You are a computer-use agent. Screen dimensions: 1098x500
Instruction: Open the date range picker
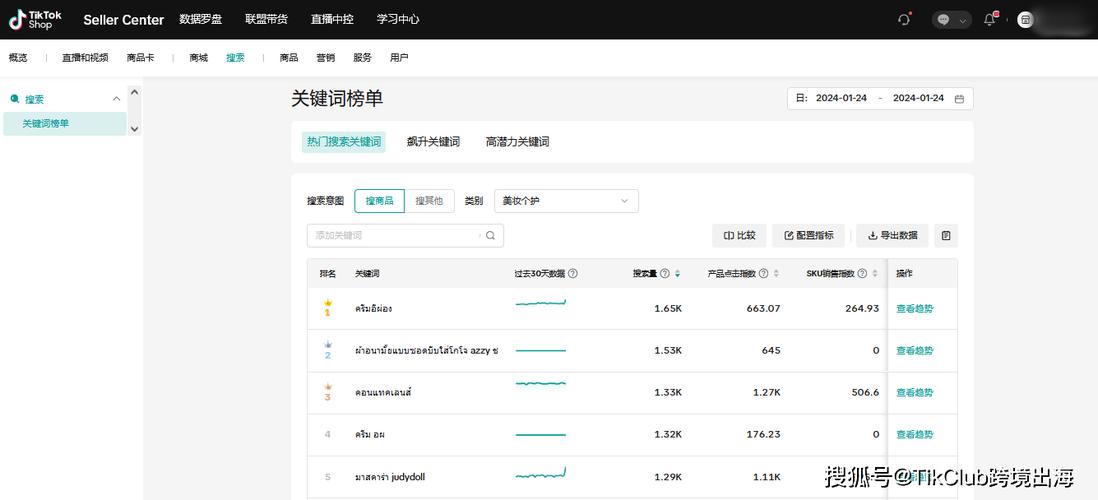click(880, 99)
